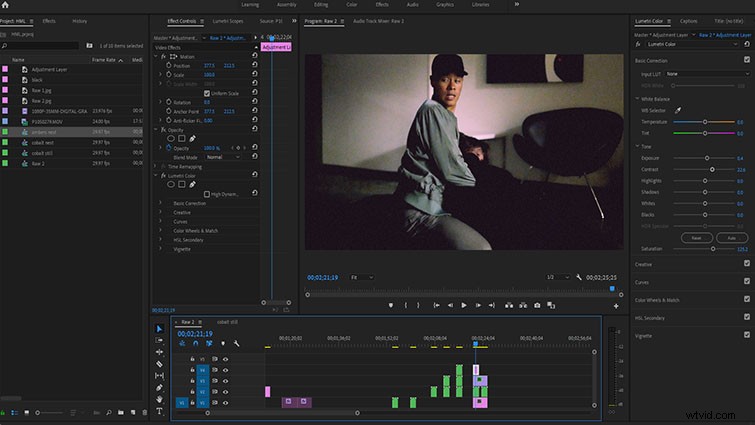755x425 pixels.
Task: Add a marker in timeline header
Action: (x=223, y=344)
